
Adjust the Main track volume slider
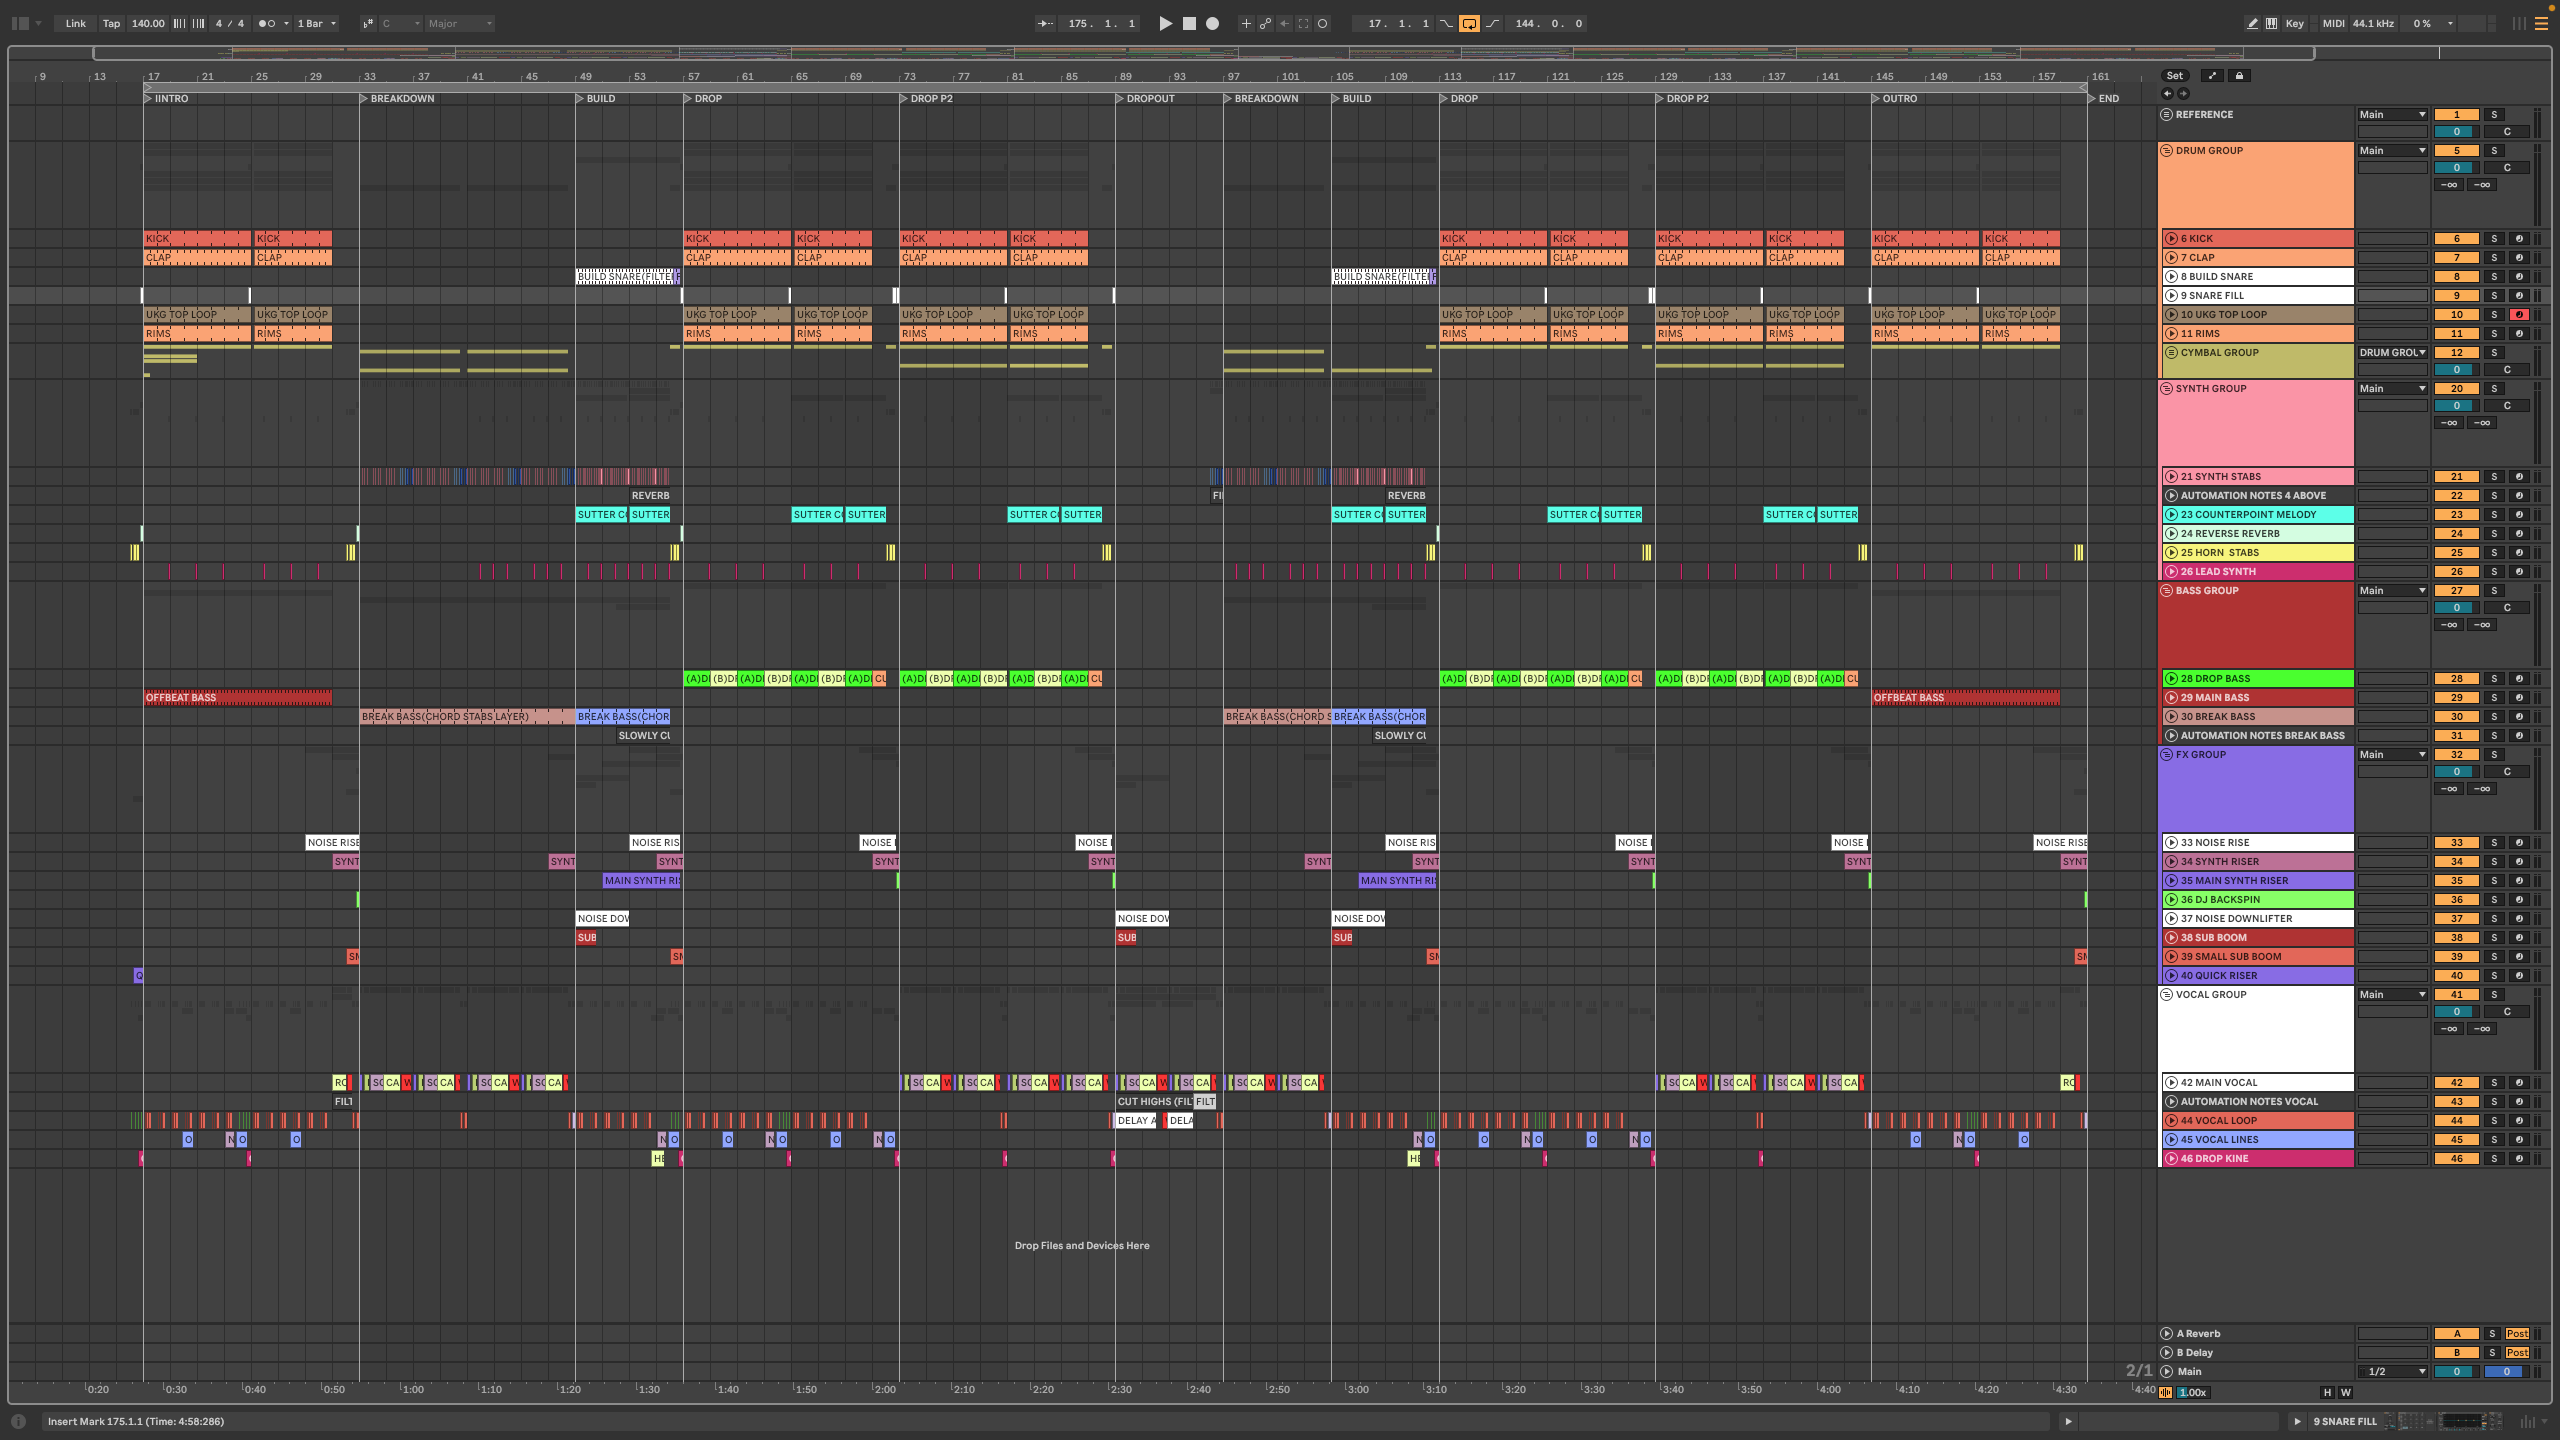click(2456, 1372)
